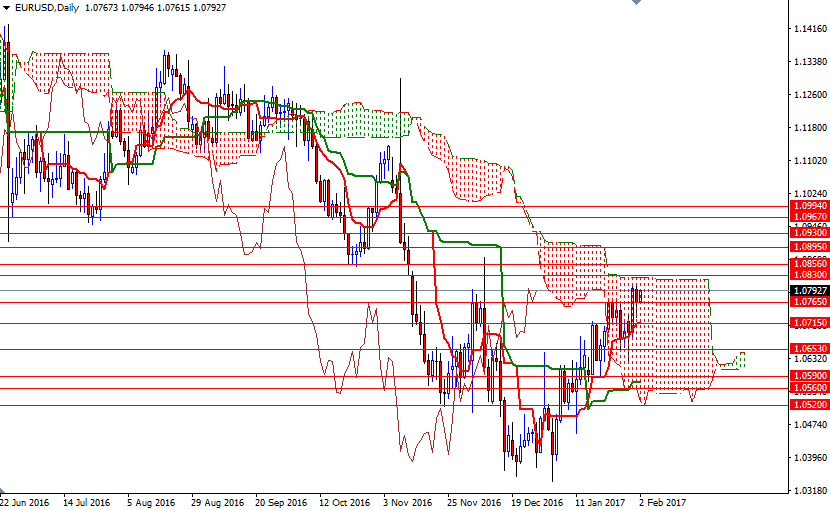Click the red 1.09670 level label
Viewport: 830px width, 510px height.
click(x=809, y=217)
